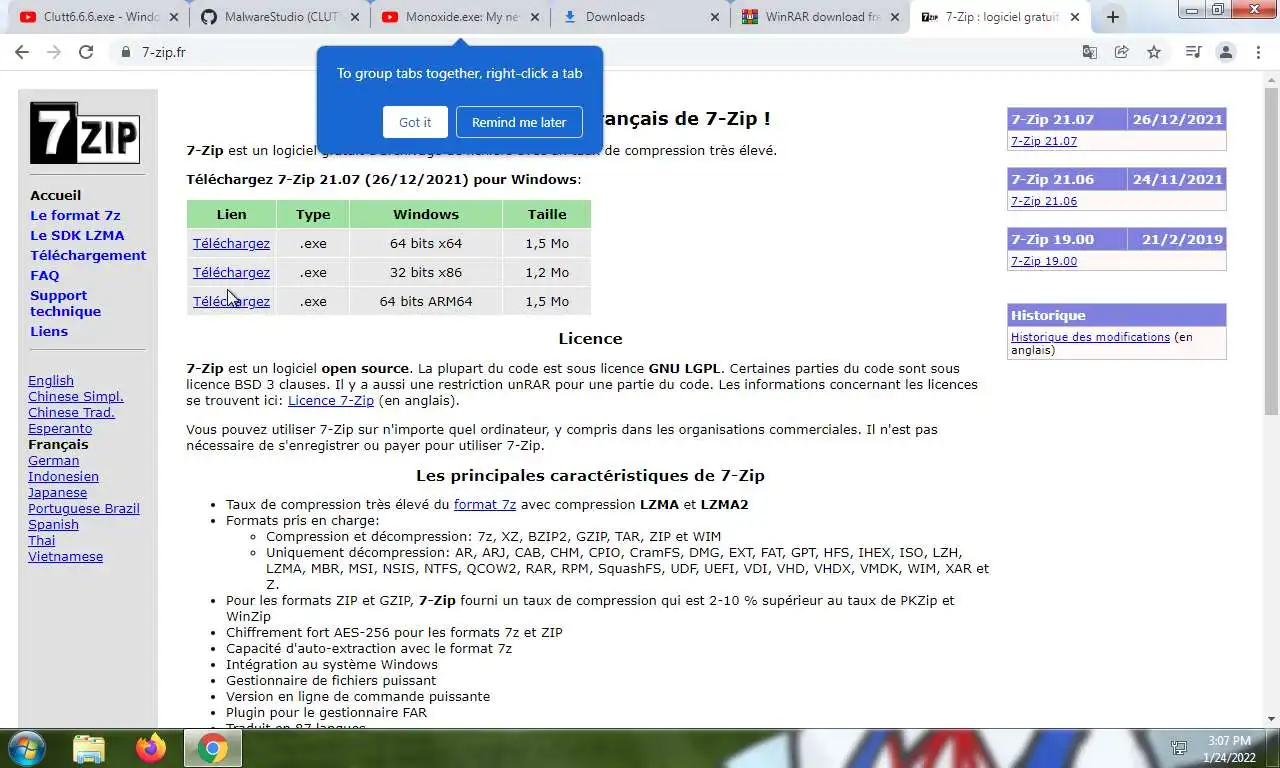Image resolution: width=1280 pixels, height=768 pixels.
Task: Go to the Téléchargement page
Action: [88, 255]
